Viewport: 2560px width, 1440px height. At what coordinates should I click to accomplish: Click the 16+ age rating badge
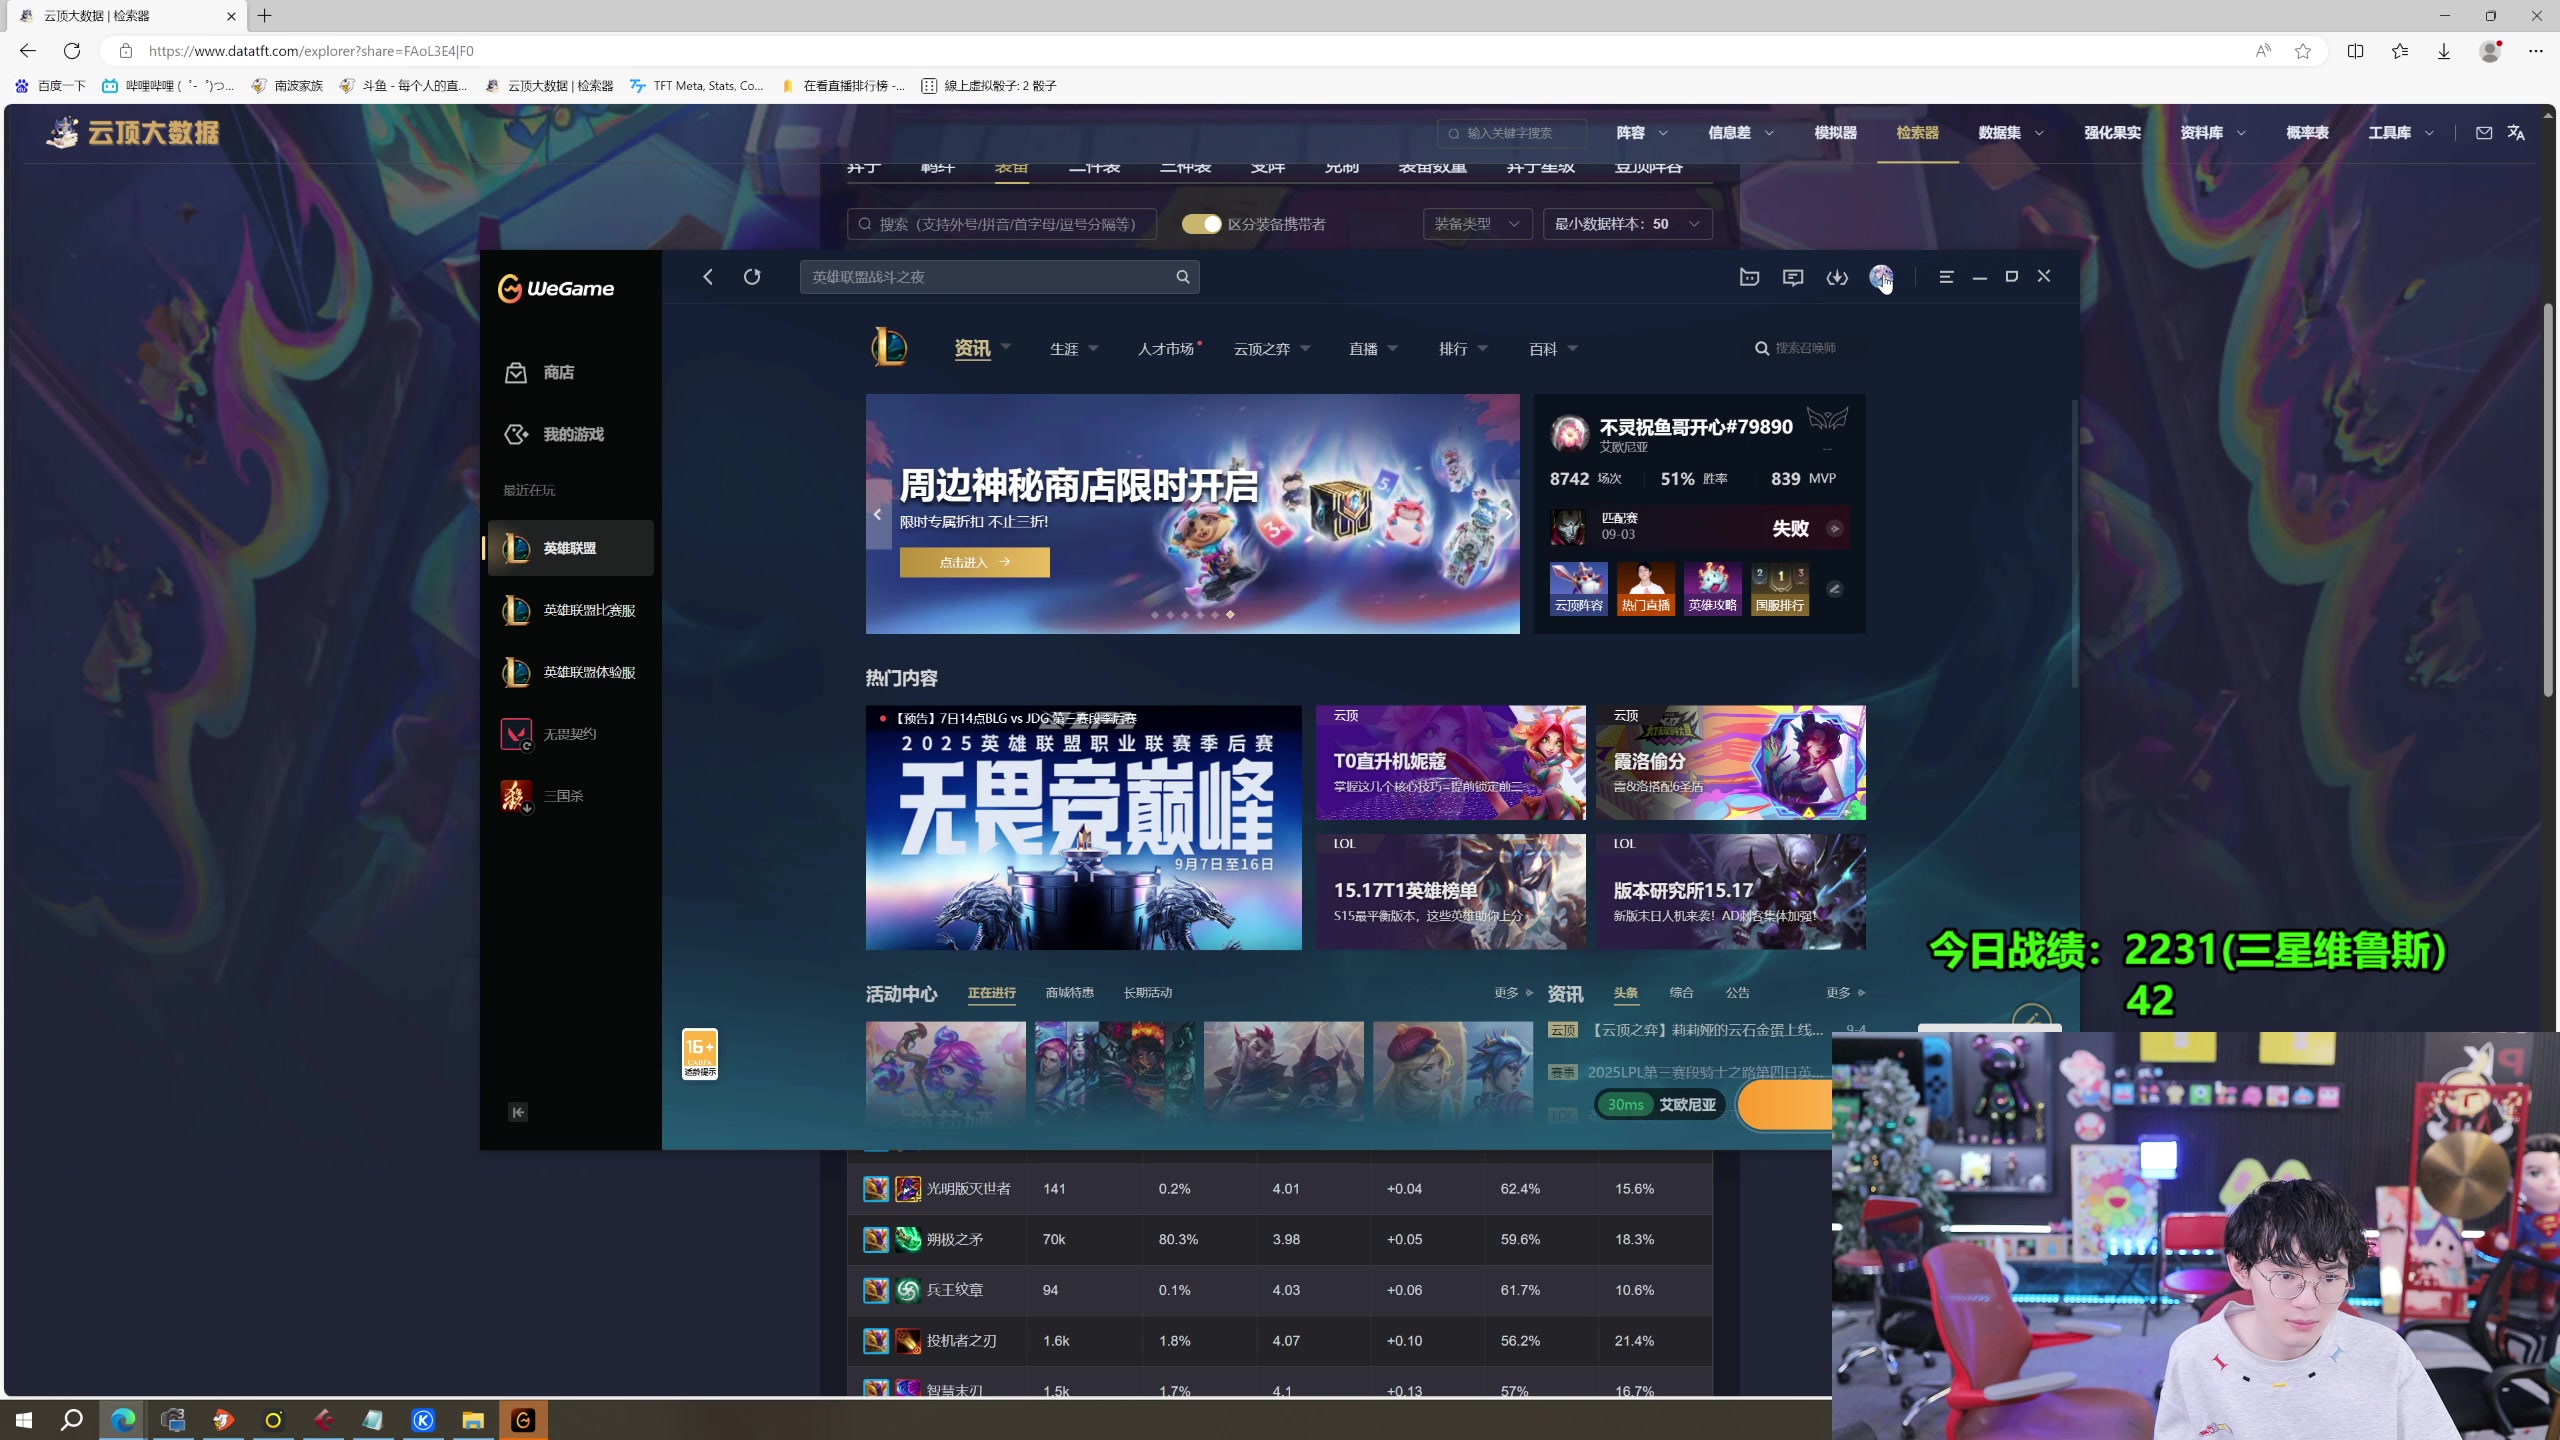pos(700,1054)
